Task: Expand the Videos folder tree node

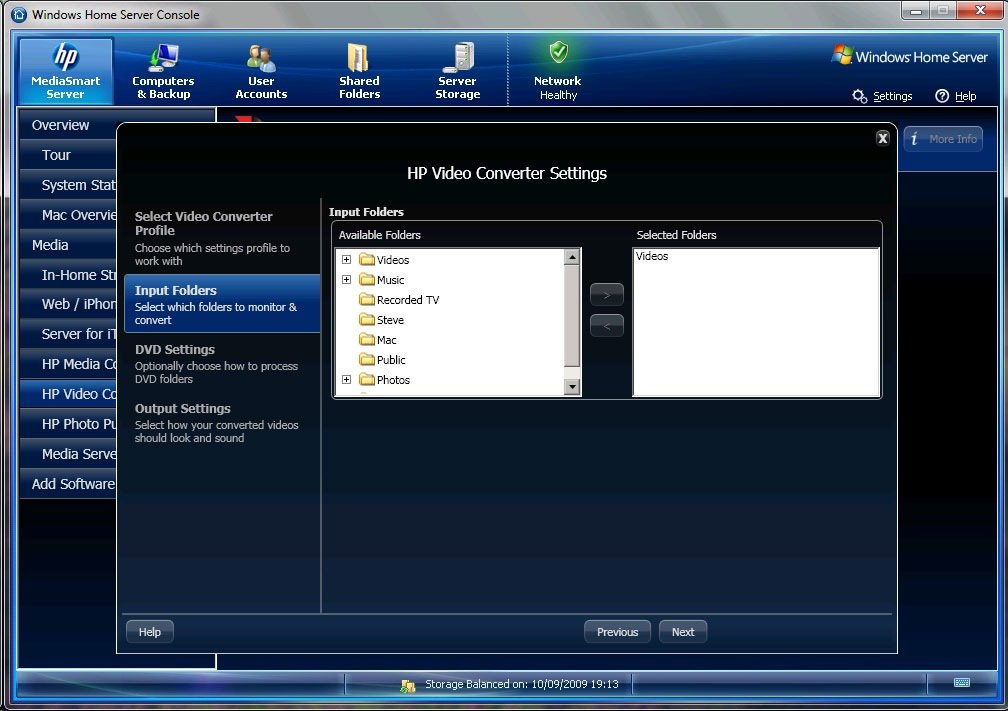Action: 346,260
